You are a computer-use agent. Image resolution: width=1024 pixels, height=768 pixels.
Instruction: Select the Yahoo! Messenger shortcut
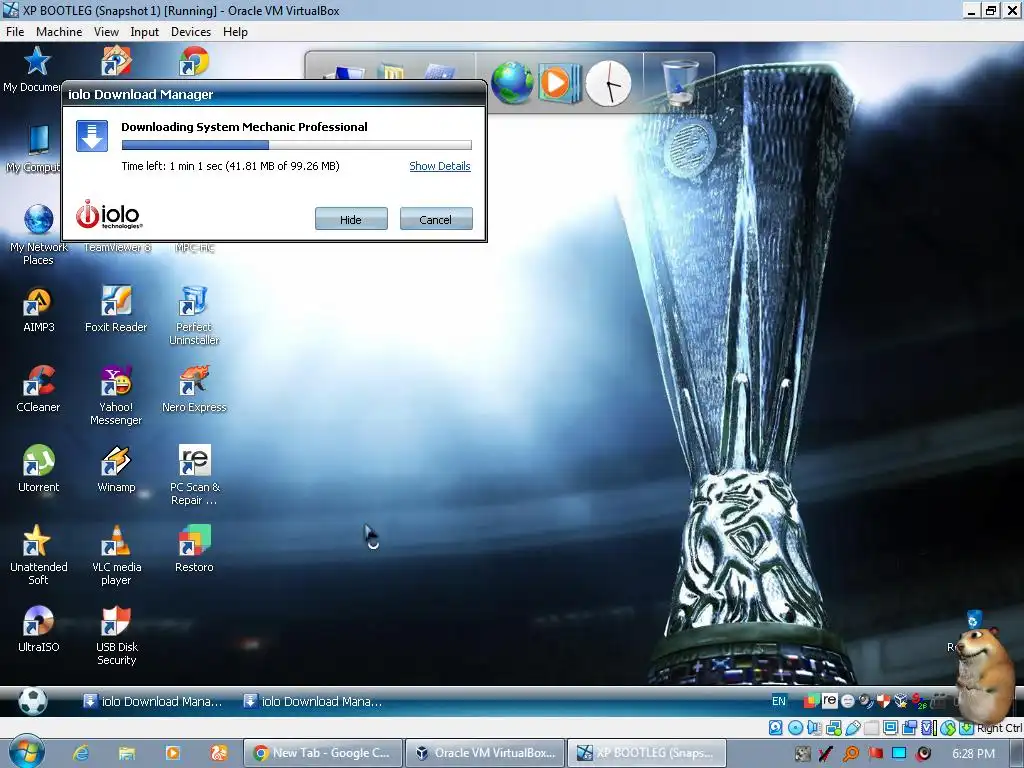click(x=116, y=381)
